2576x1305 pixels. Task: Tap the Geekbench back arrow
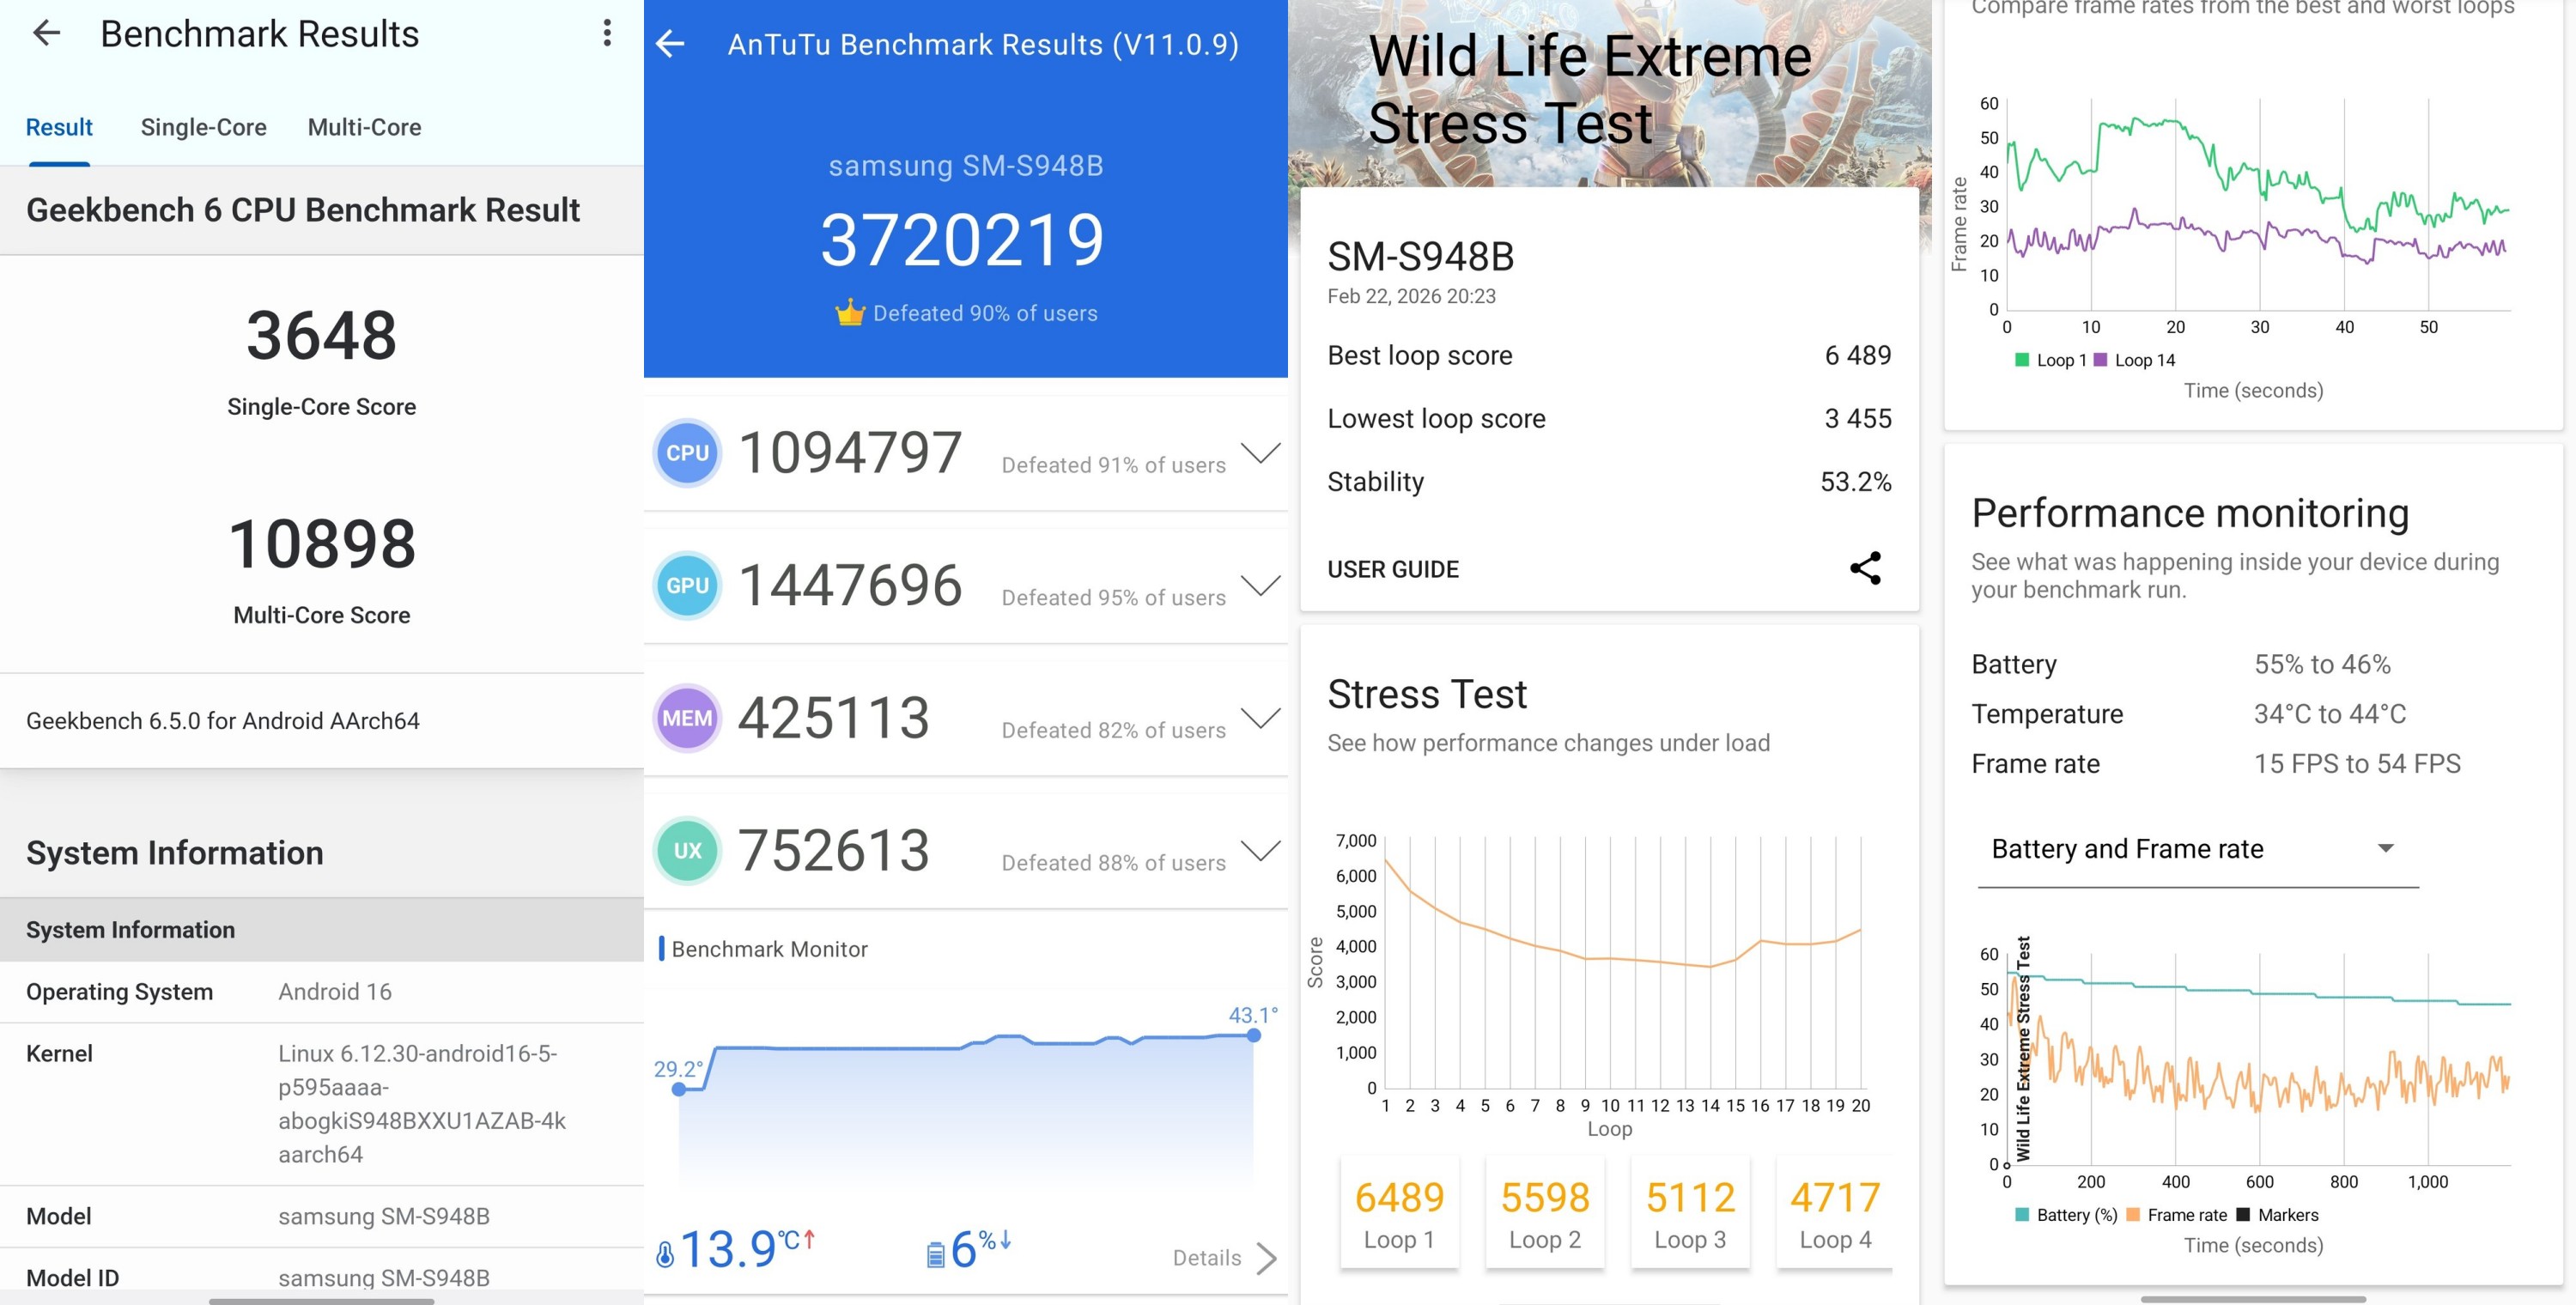point(46,34)
